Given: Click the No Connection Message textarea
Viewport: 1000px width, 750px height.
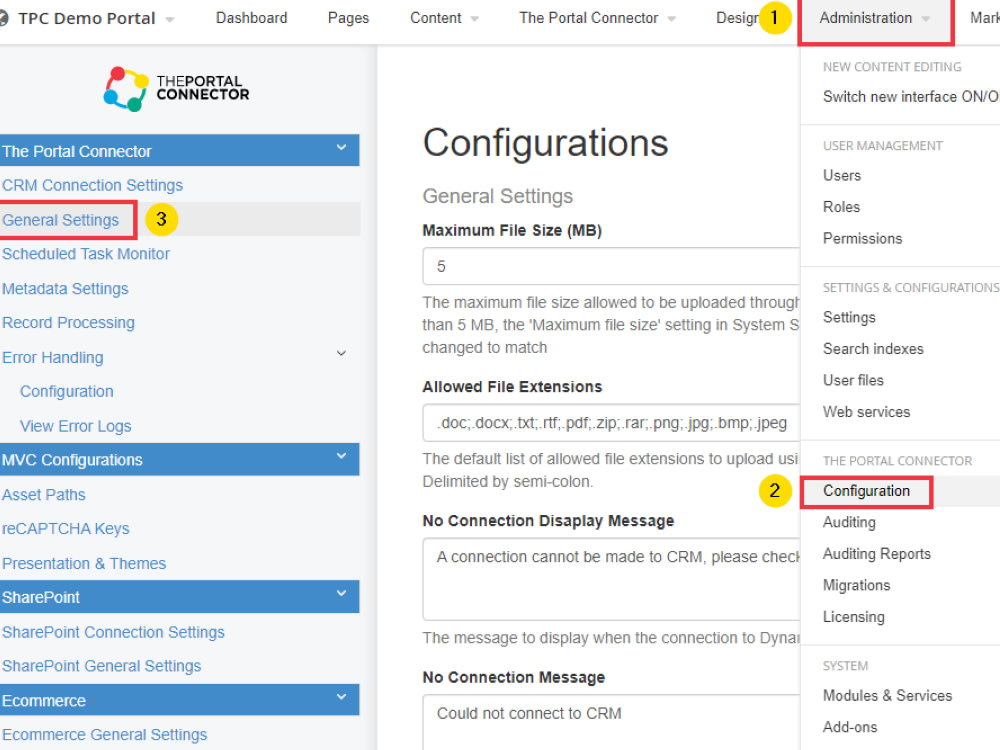Looking at the screenshot, I should point(611,722).
